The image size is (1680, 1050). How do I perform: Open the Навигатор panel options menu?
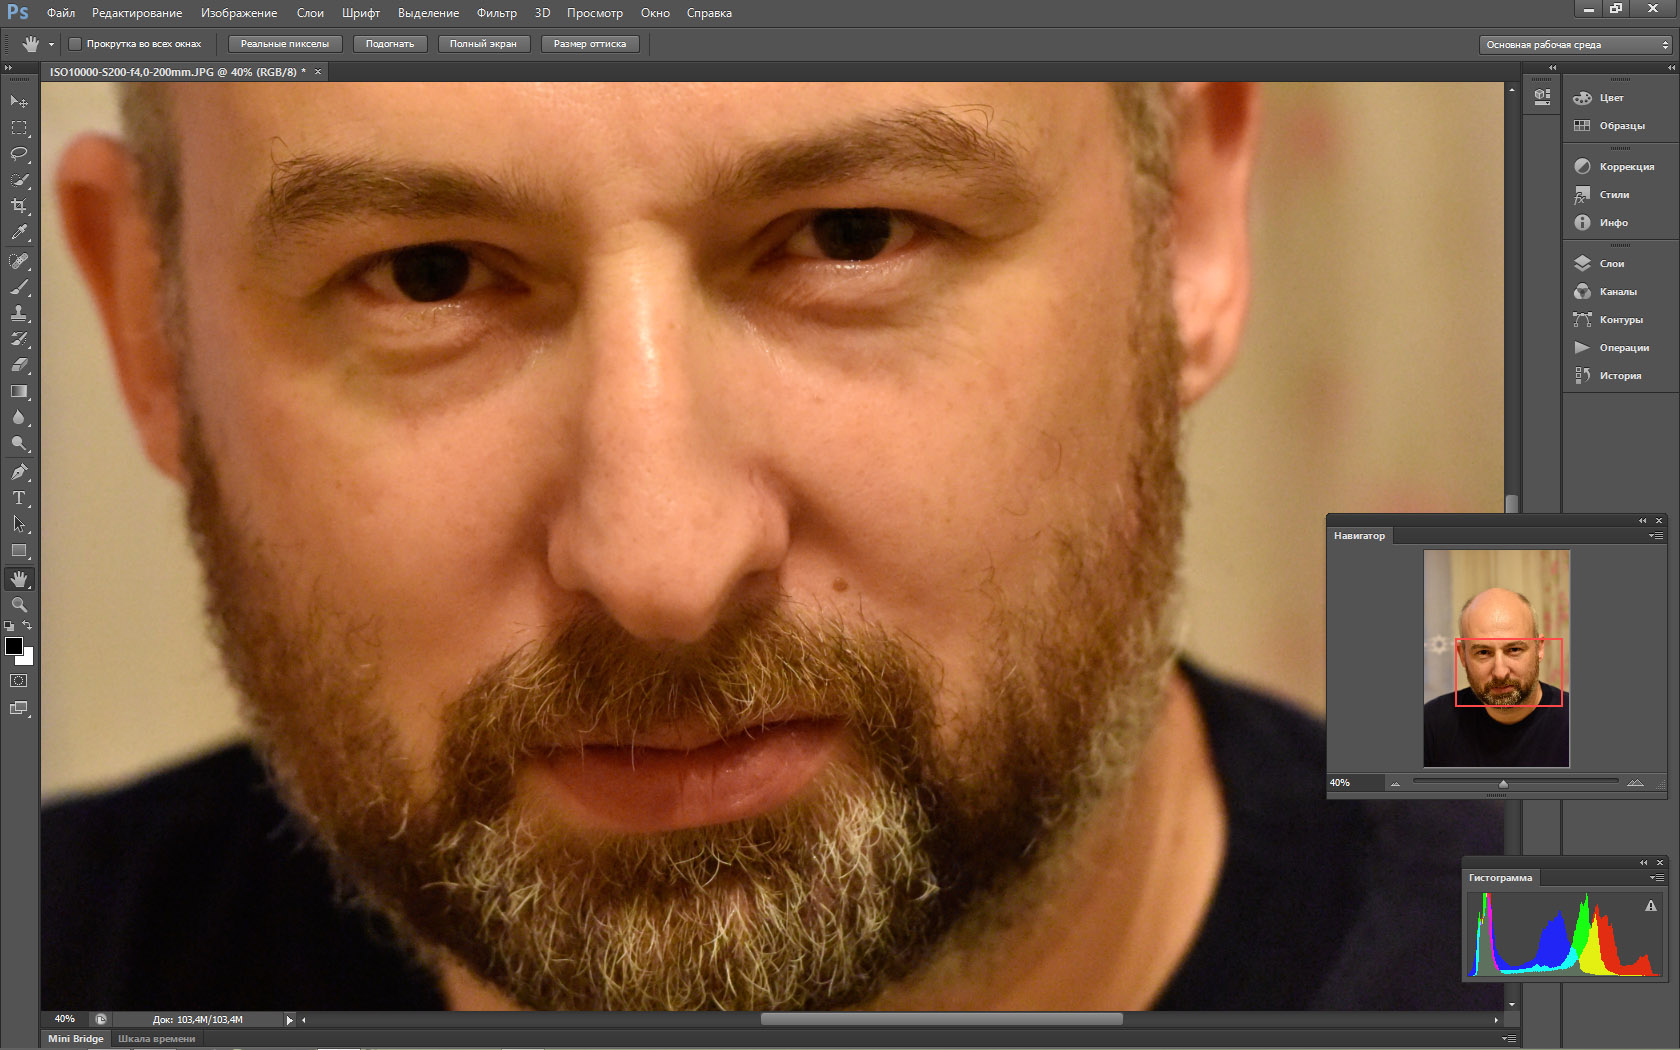pos(1656,536)
